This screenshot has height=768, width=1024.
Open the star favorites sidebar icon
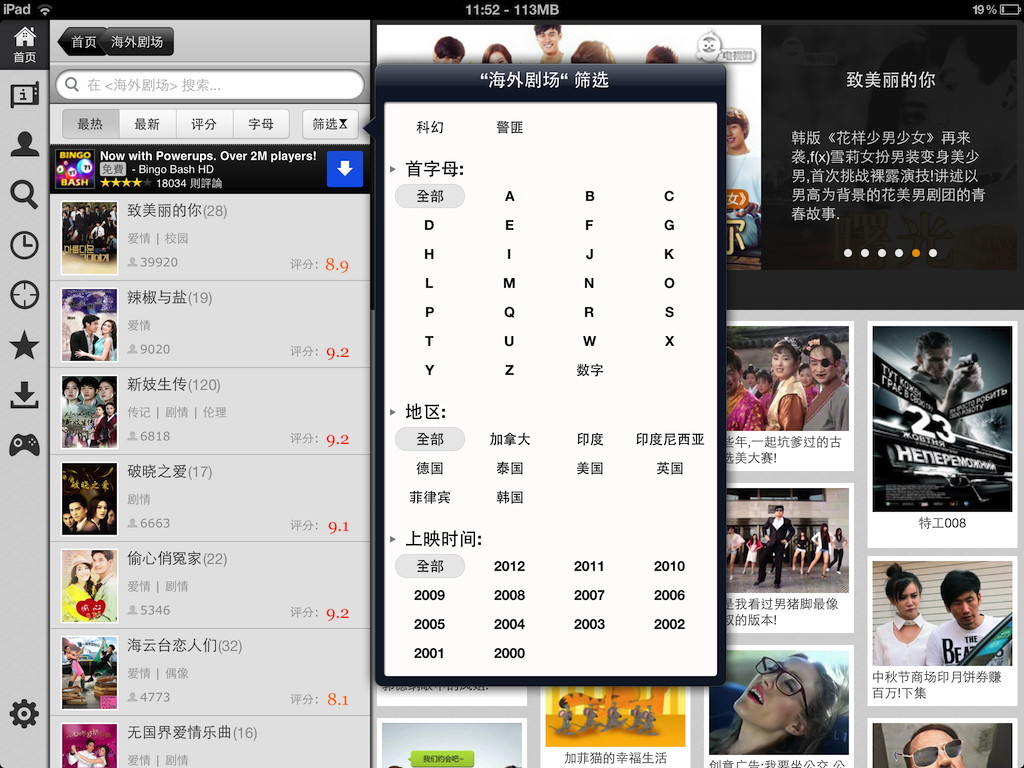pyautogui.click(x=24, y=346)
